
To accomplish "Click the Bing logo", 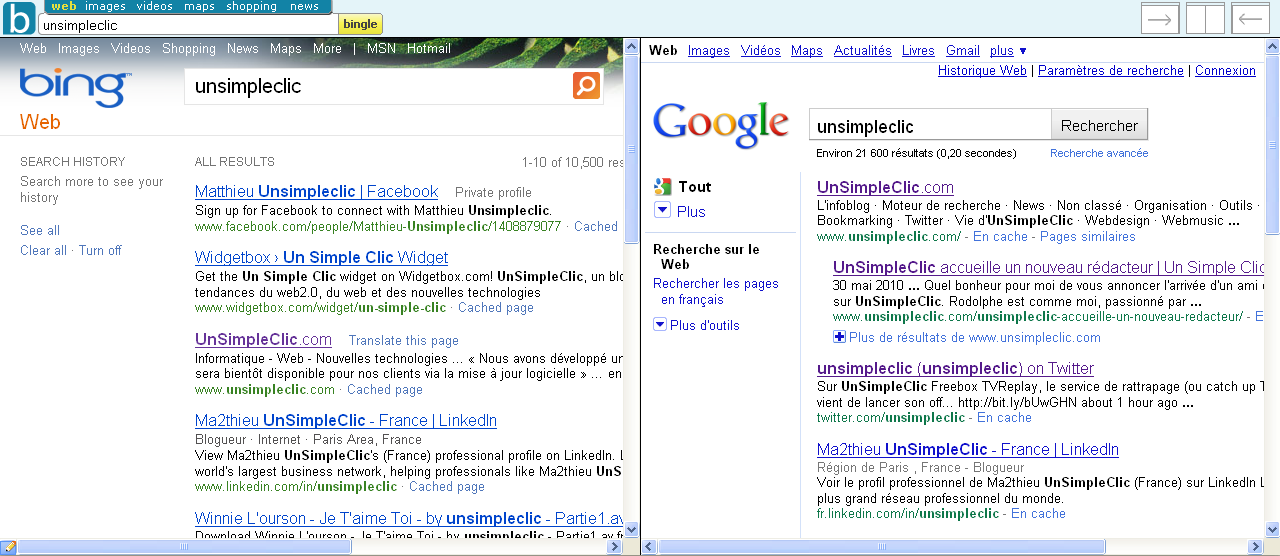I will pyautogui.click(x=76, y=87).
